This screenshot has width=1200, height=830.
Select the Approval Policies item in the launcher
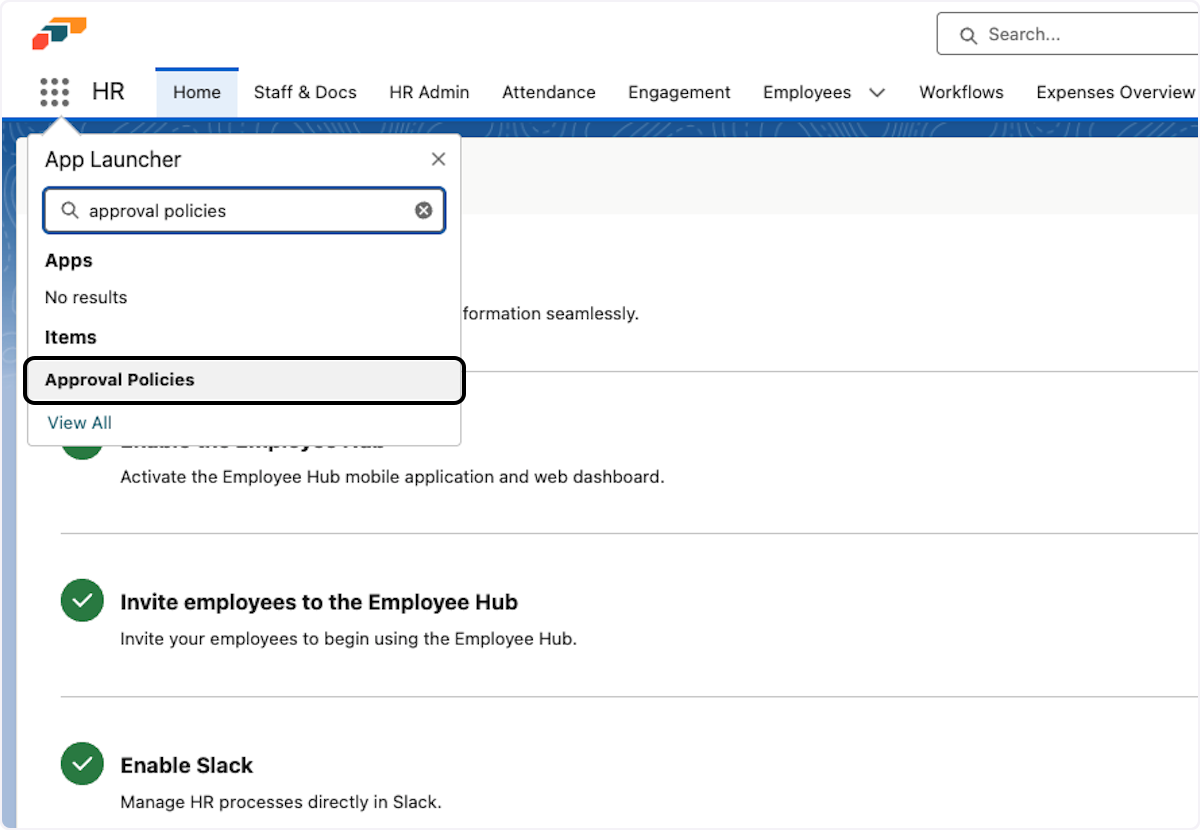click(120, 380)
